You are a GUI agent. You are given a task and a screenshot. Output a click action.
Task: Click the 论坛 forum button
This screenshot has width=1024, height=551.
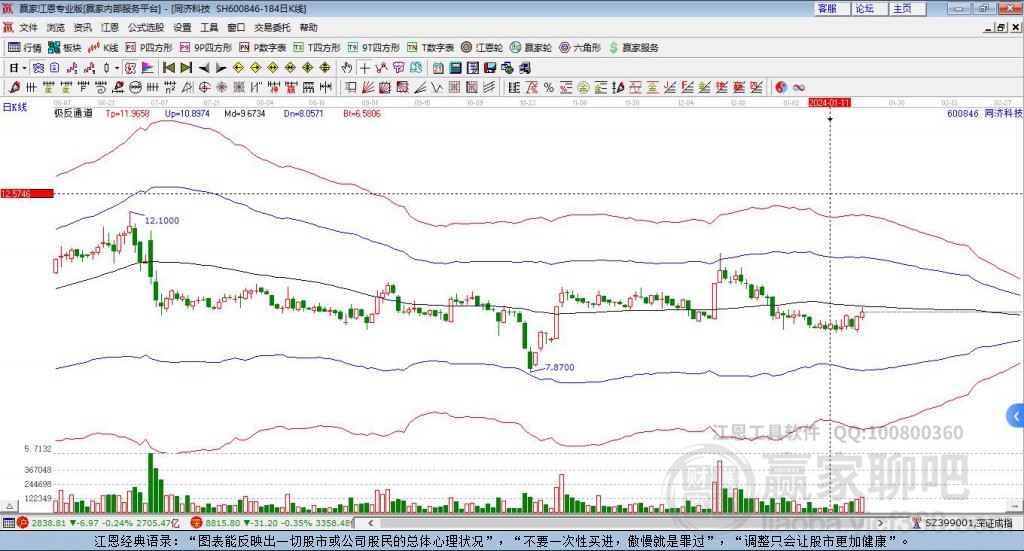click(x=870, y=8)
